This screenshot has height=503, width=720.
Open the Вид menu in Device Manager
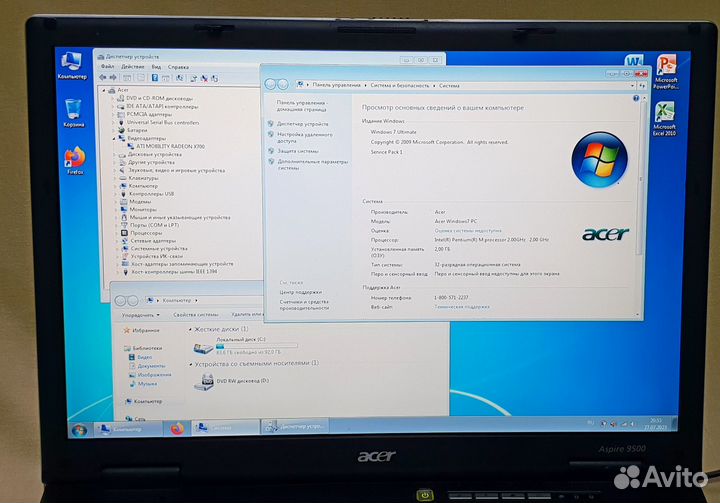point(156,66)
